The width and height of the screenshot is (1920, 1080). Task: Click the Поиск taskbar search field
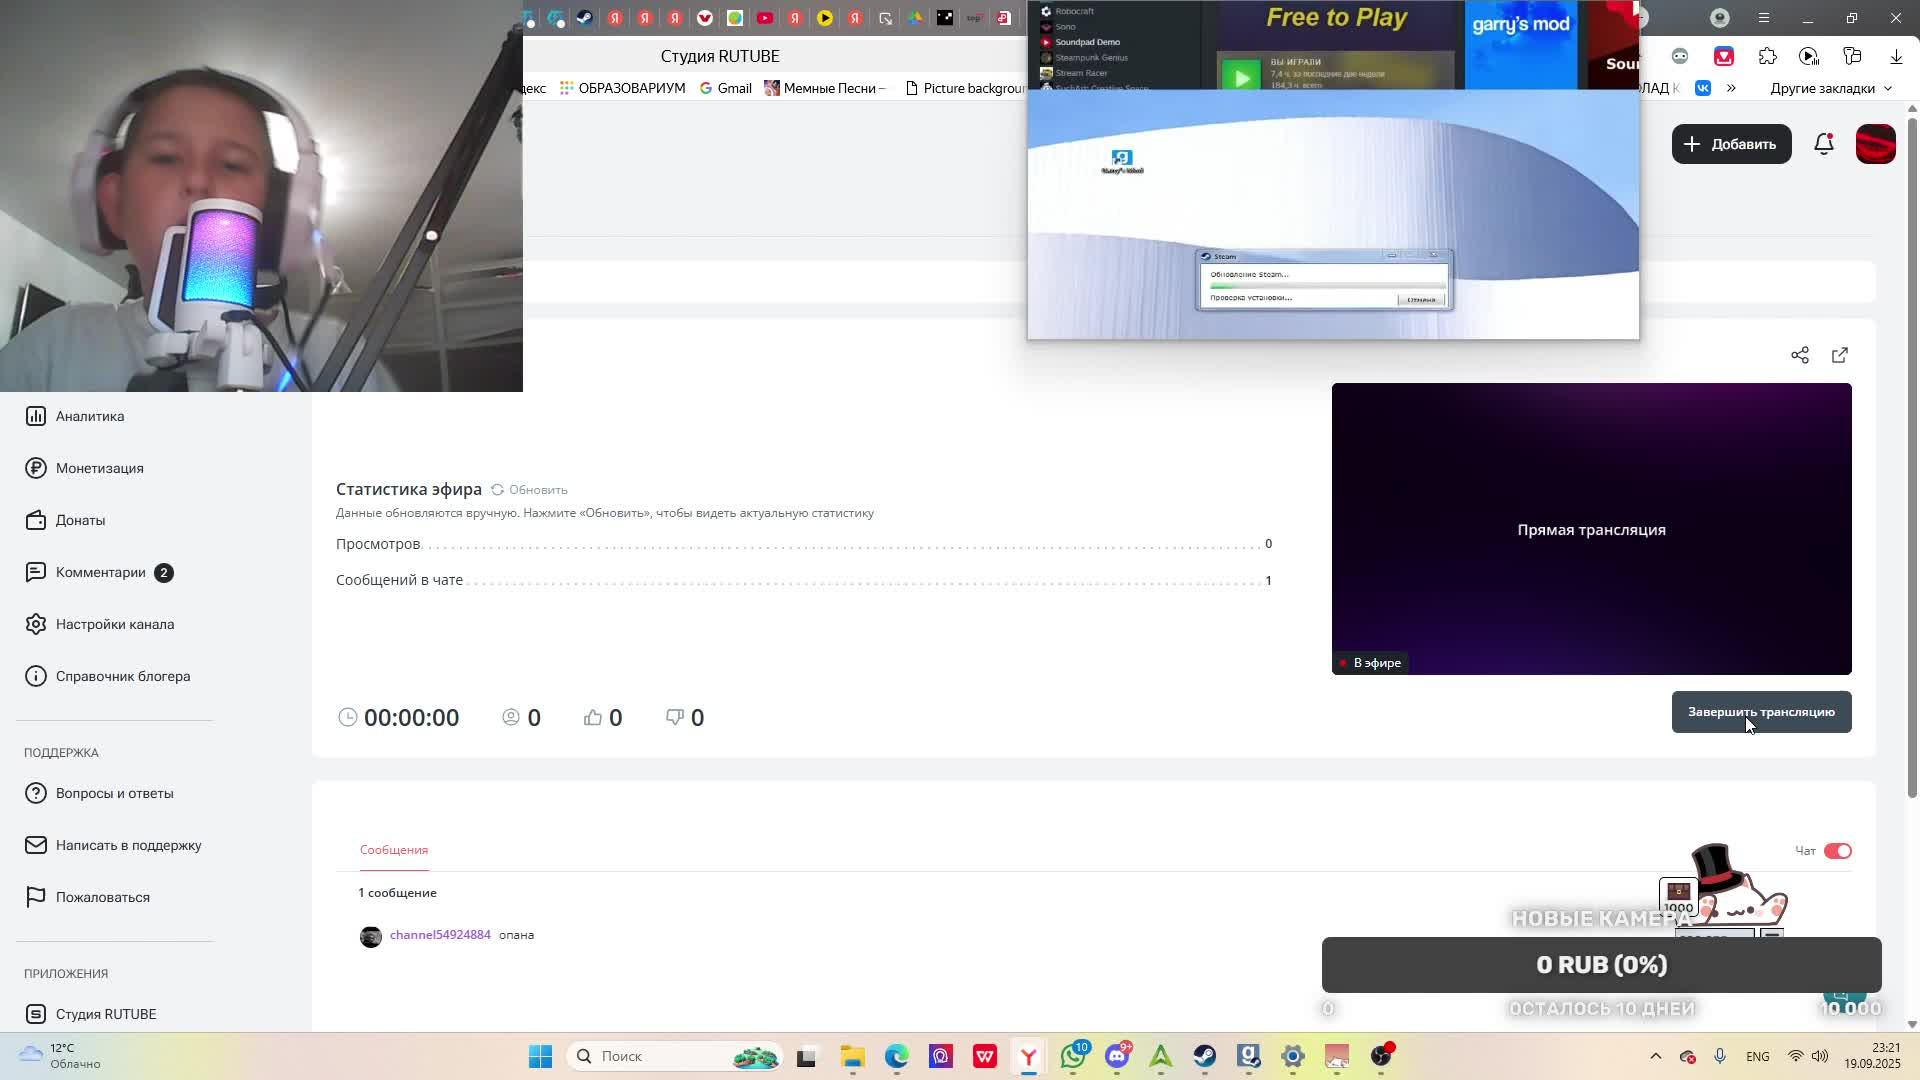[x=660, y=1056]
